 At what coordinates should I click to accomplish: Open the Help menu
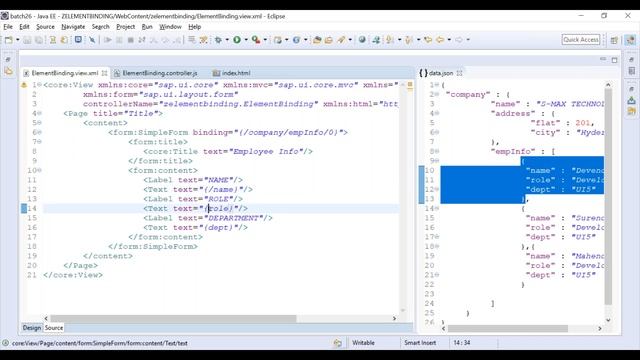pos(195,27)
